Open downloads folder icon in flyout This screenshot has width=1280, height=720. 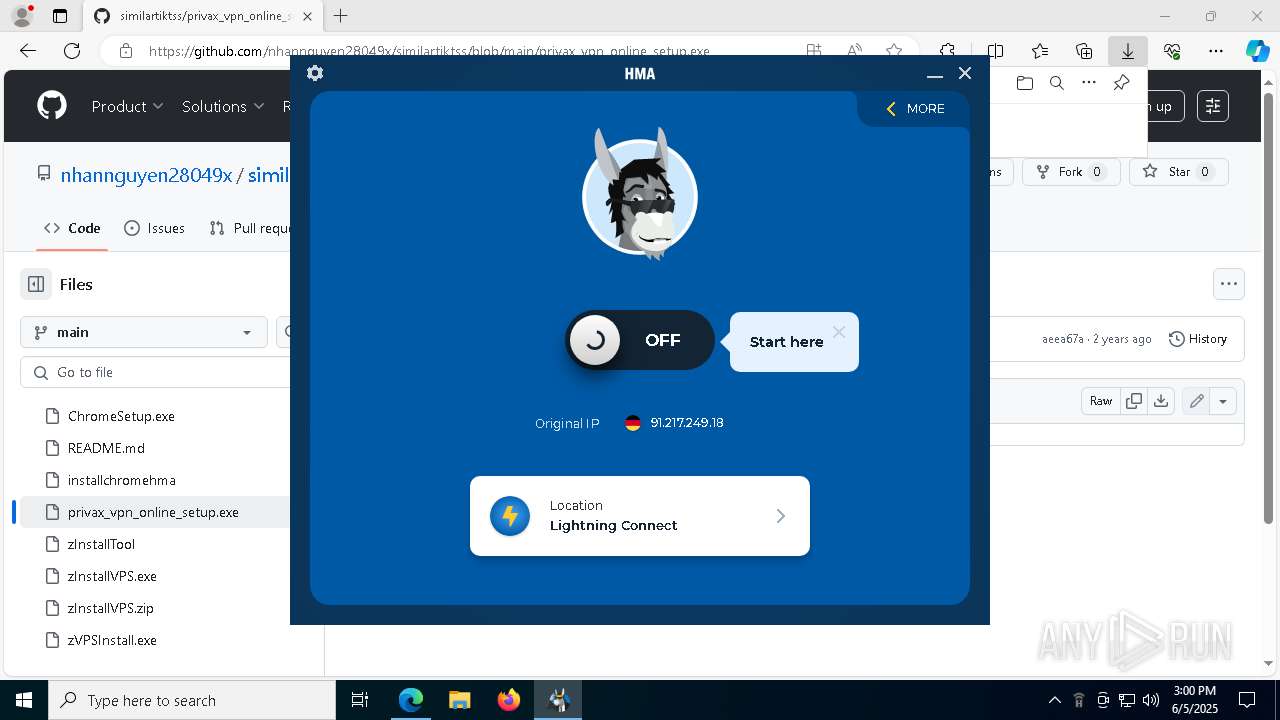(1024, 83)
